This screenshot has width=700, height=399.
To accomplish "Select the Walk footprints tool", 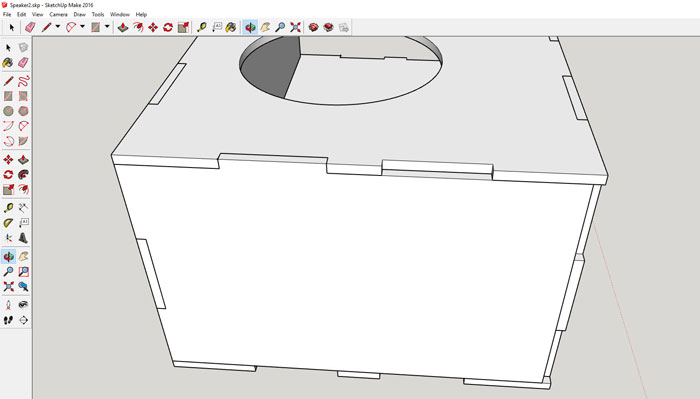I will point(8,320).
